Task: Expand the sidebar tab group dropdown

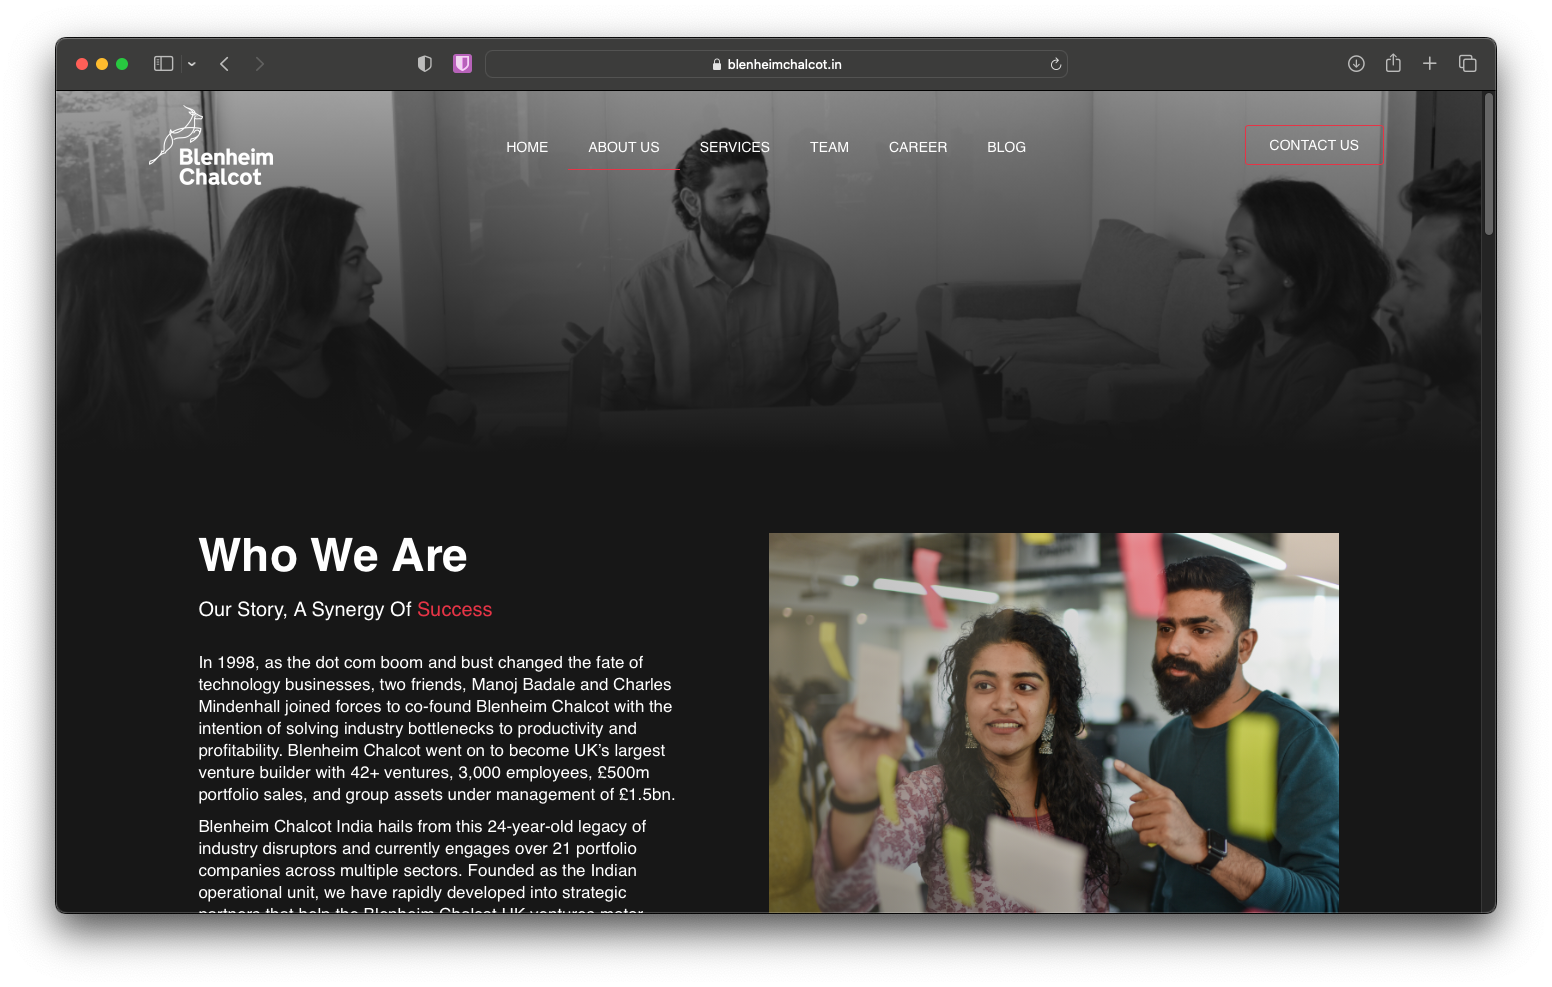Action: click(x=192, y=64)
